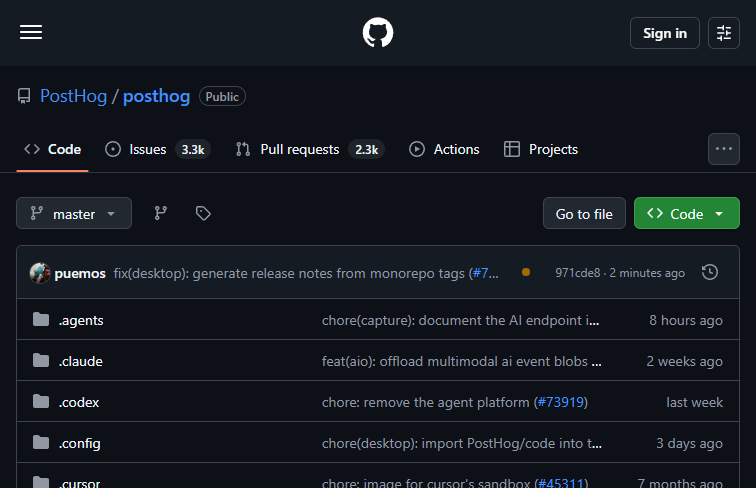The height and width of the screenshot is (488, 756).
Task: Open the green Code dropdown button
Action: click(687, 213)
